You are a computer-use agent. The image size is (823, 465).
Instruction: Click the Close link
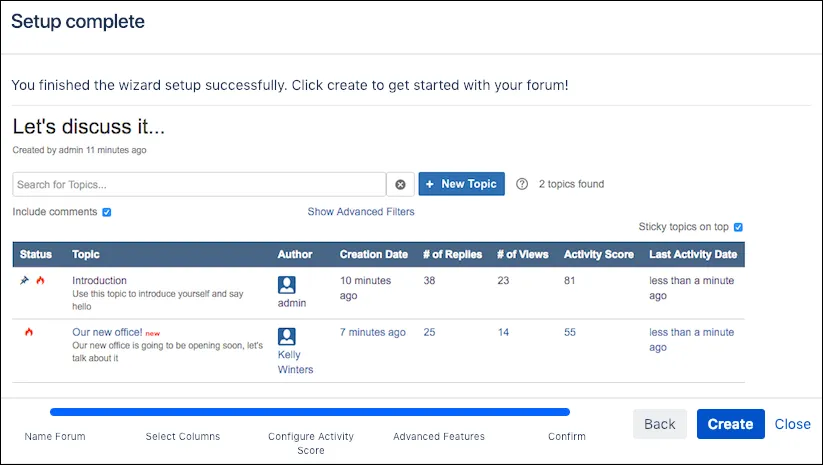pos(793,424)
